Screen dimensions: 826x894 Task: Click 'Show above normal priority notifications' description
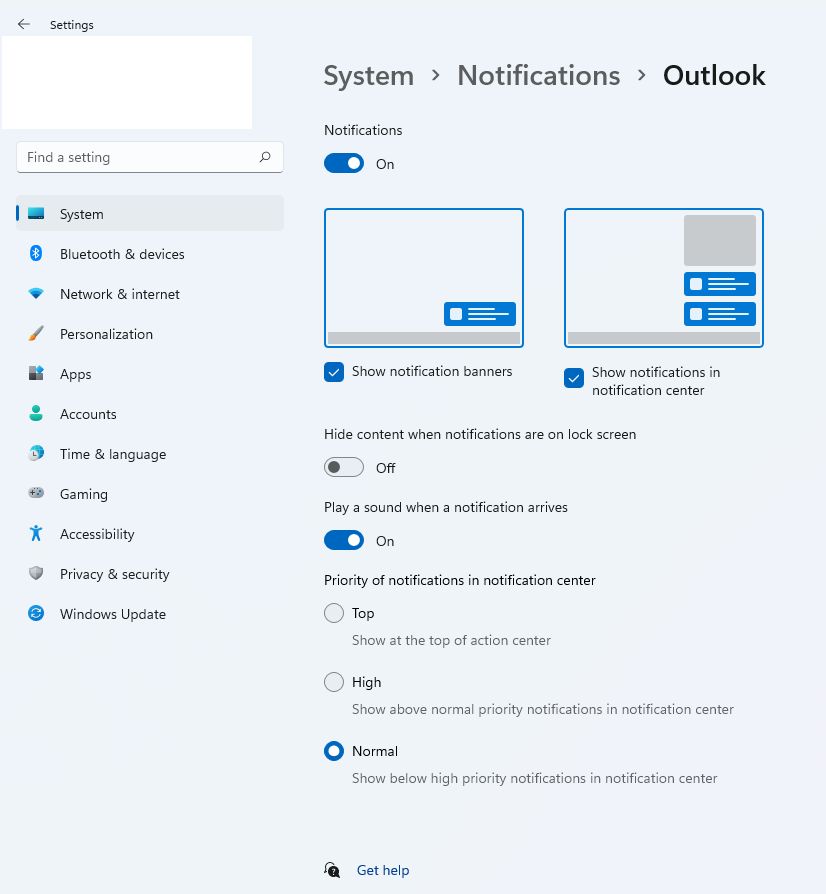coord(543,709)
